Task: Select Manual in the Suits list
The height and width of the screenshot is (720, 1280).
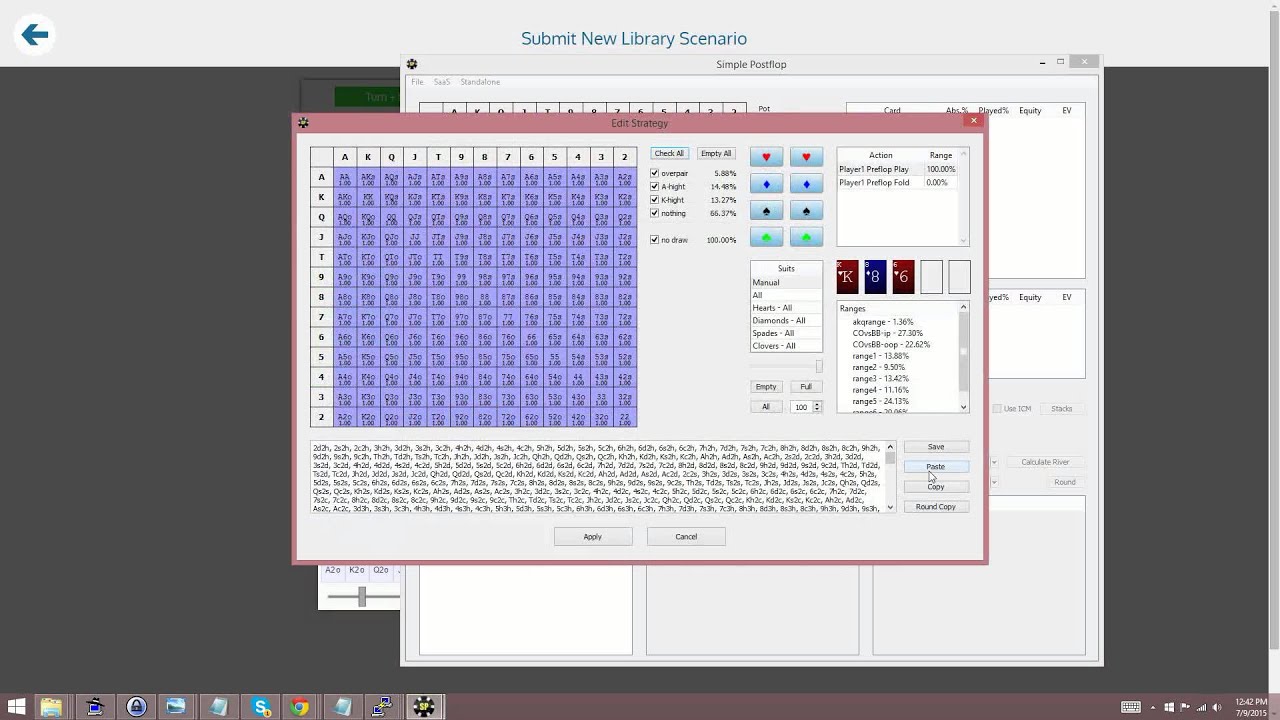Action: click(x=786, y=283)
